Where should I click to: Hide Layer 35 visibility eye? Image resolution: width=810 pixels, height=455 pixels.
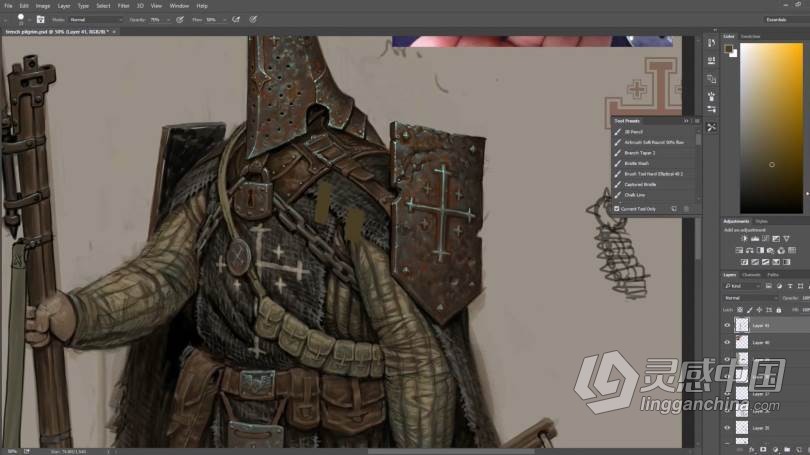(727, 428)
